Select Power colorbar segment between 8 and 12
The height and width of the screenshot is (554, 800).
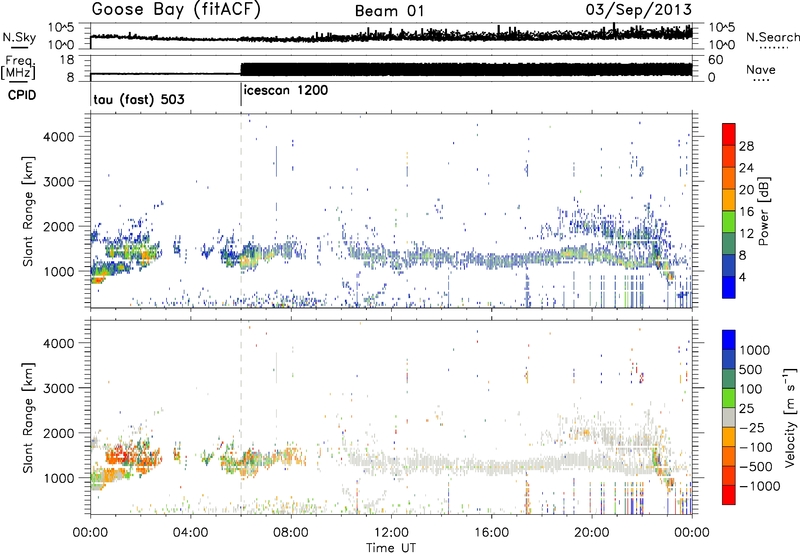[x=729, y=244]
